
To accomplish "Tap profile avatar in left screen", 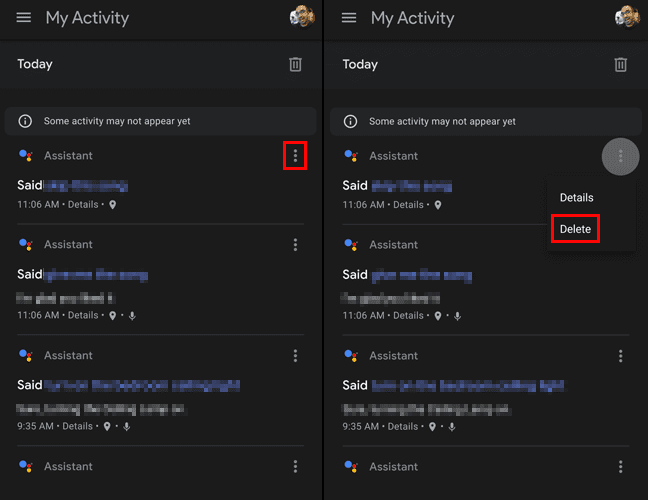I will click(302, 17).
